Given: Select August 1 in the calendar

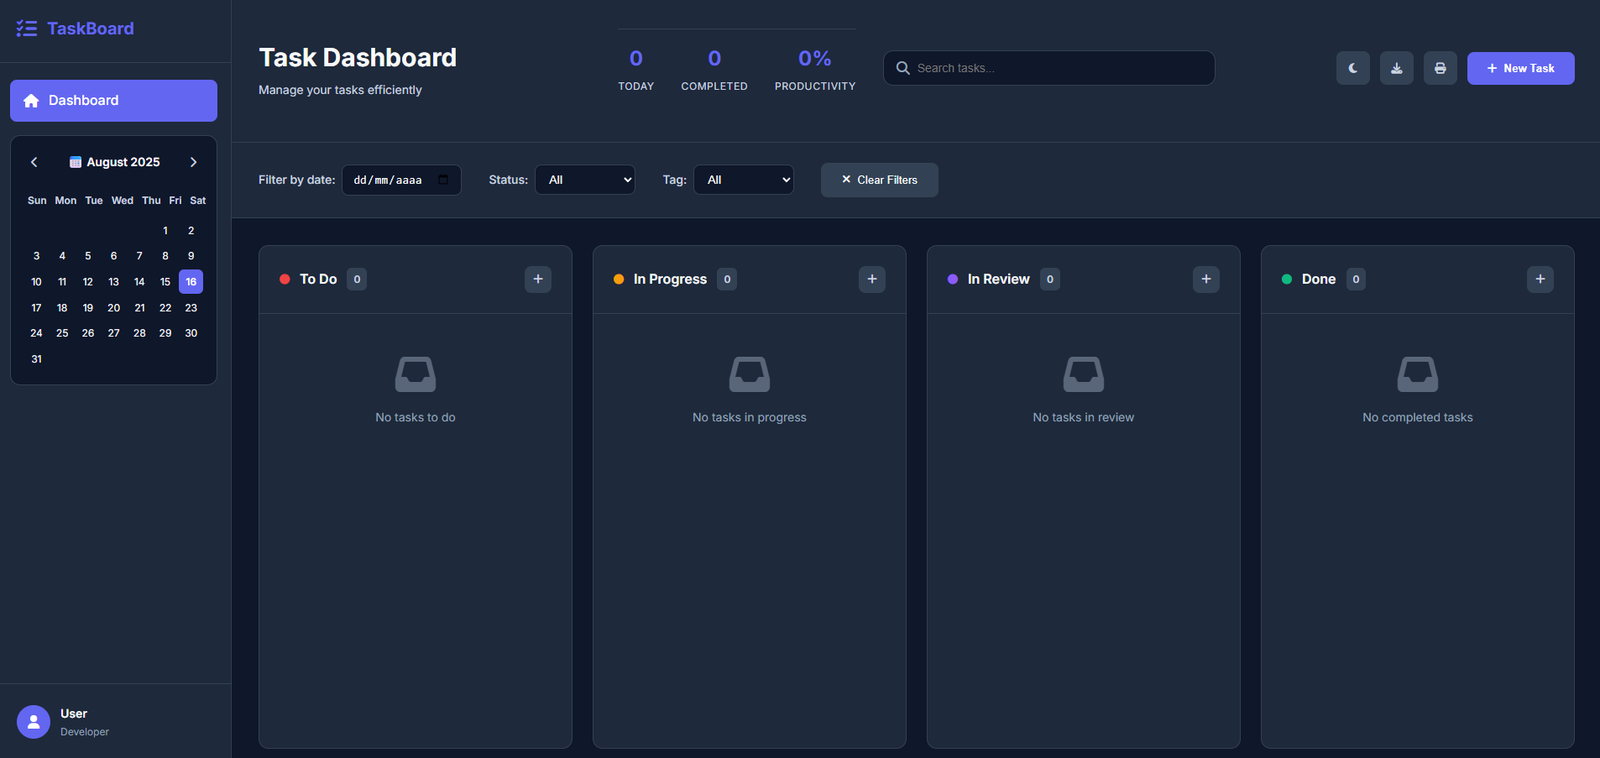Looking at the screenshot, I should [165, 231].
